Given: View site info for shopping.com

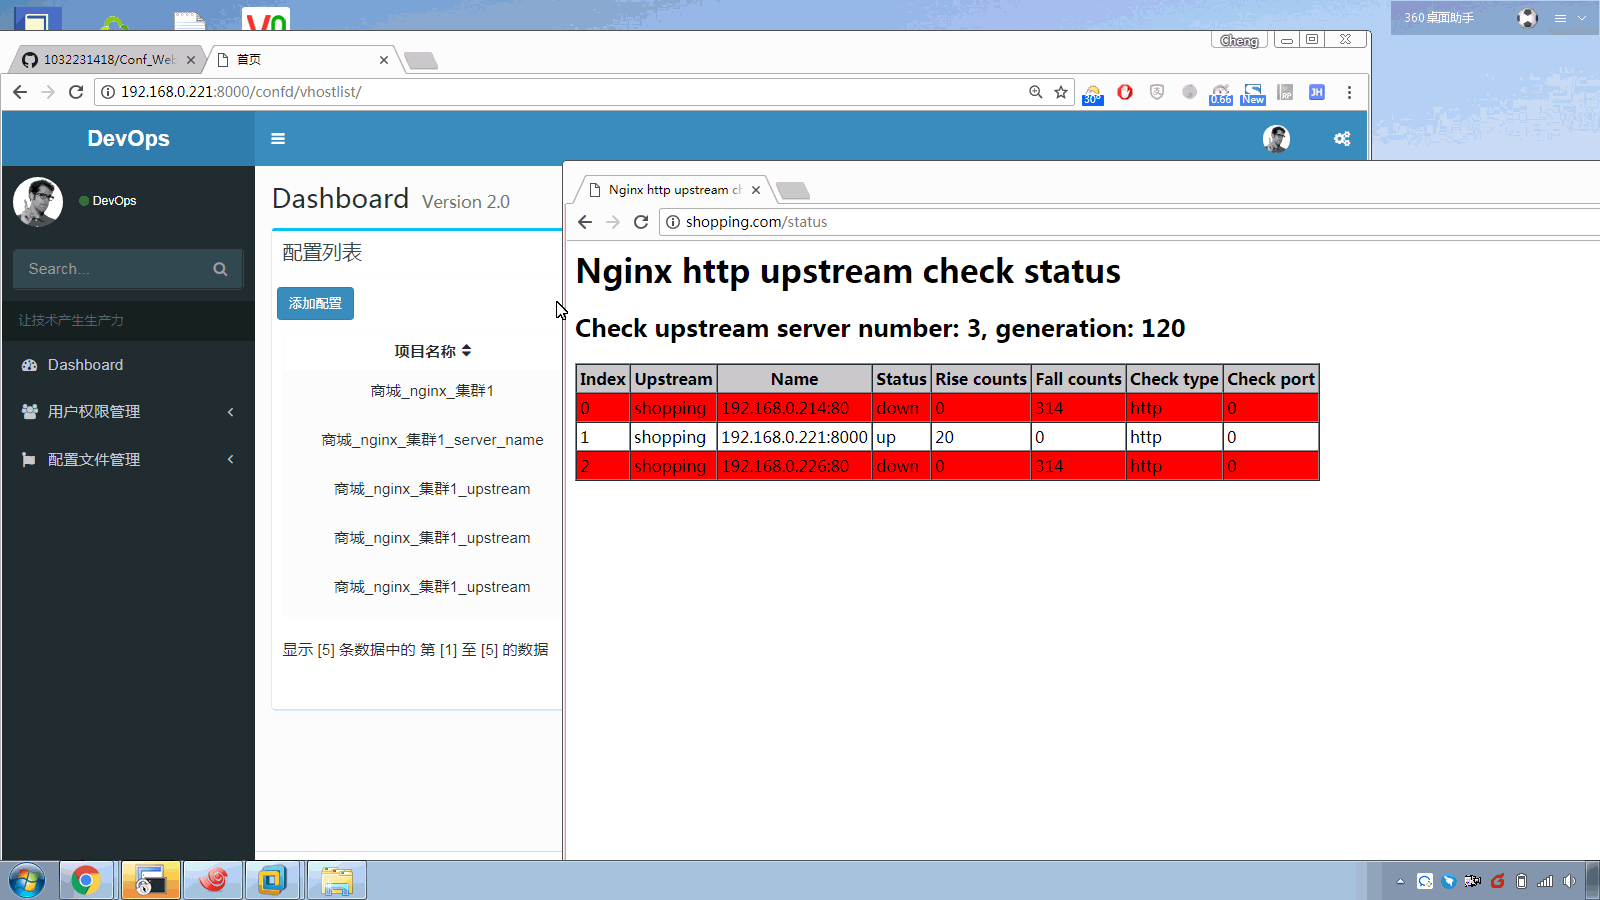Looking at the screenshot, I should tap(673, 222).
